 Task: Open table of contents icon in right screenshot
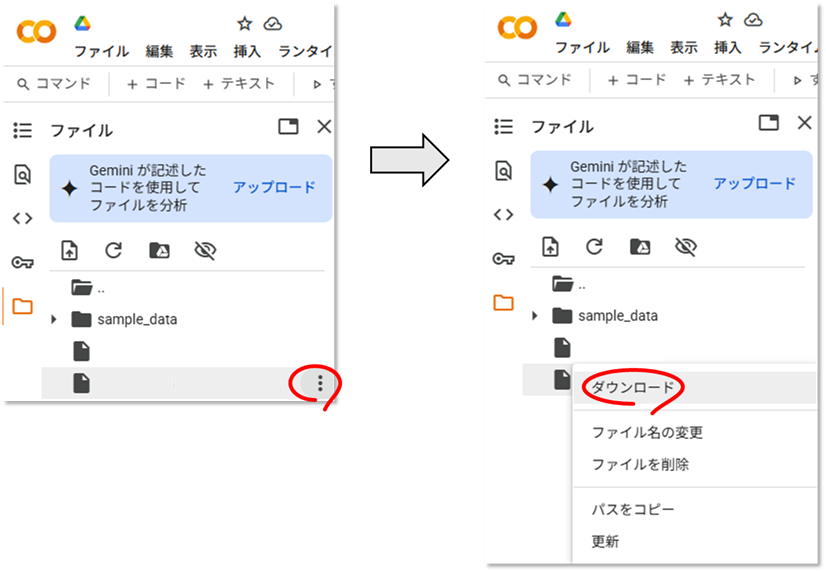point(504,126)
